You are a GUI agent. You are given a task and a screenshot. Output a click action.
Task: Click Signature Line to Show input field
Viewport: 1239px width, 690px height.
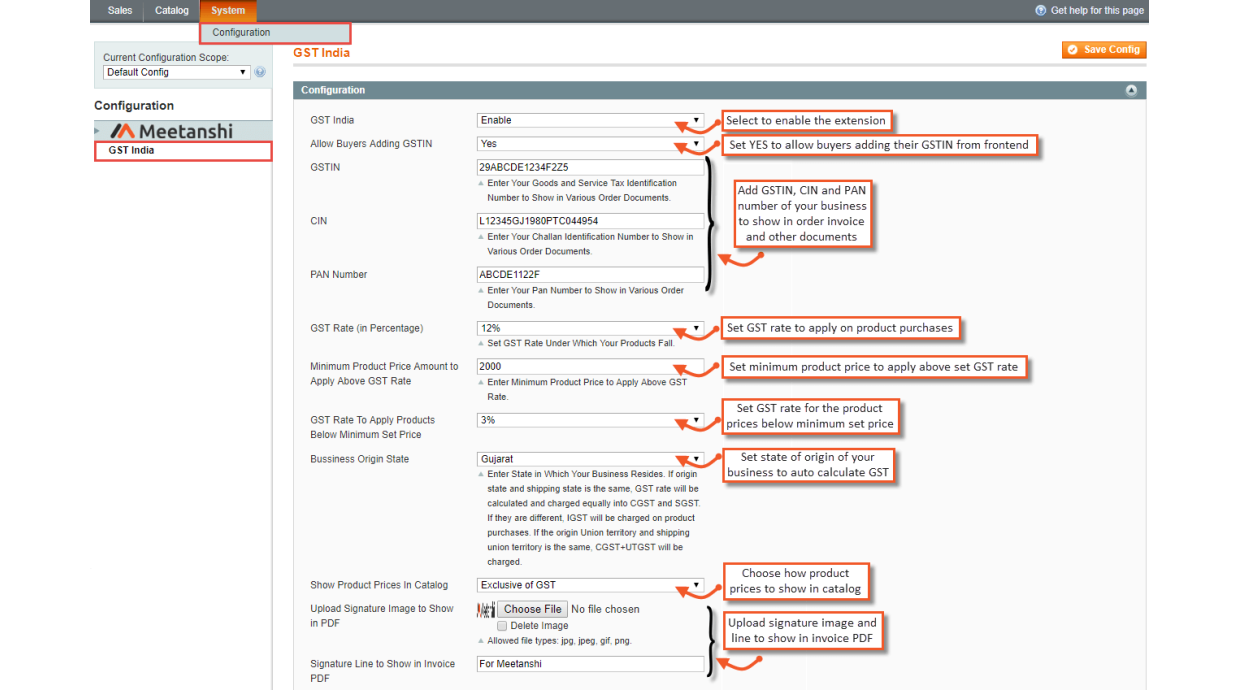point(590,664)
